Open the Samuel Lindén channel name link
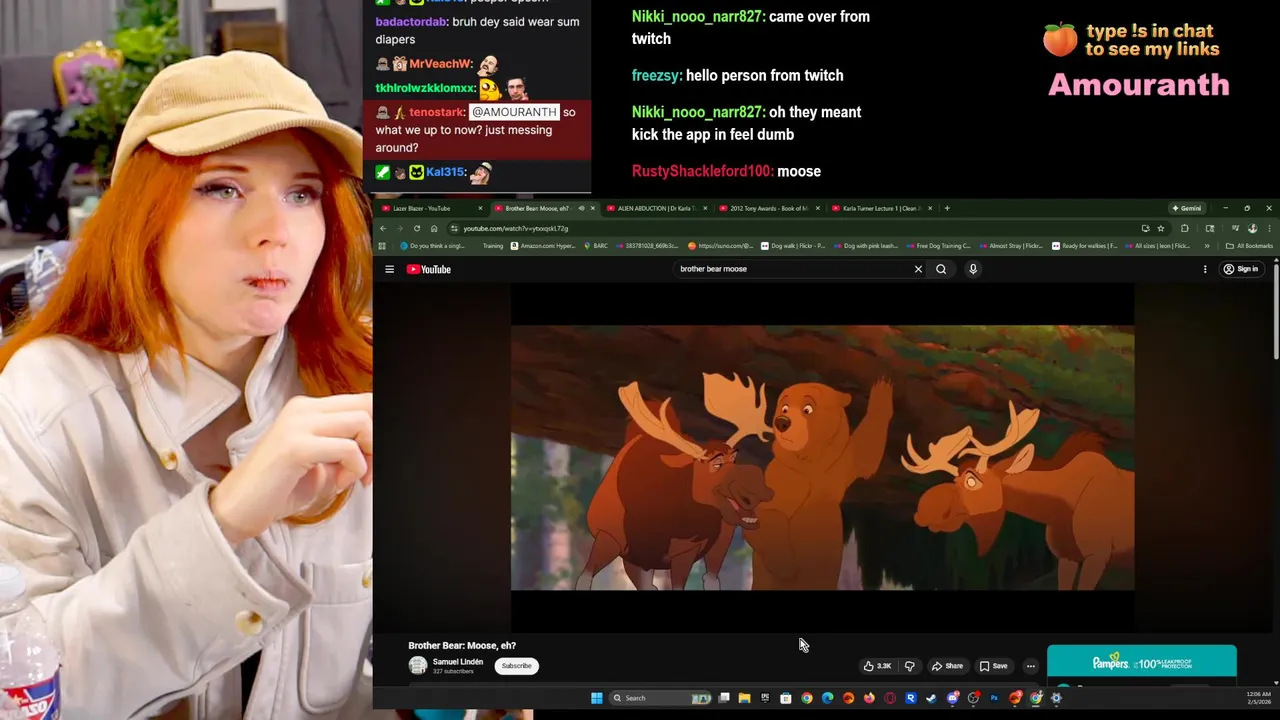The height and width of the screenshot is (720, 1280). coord(458,662)
